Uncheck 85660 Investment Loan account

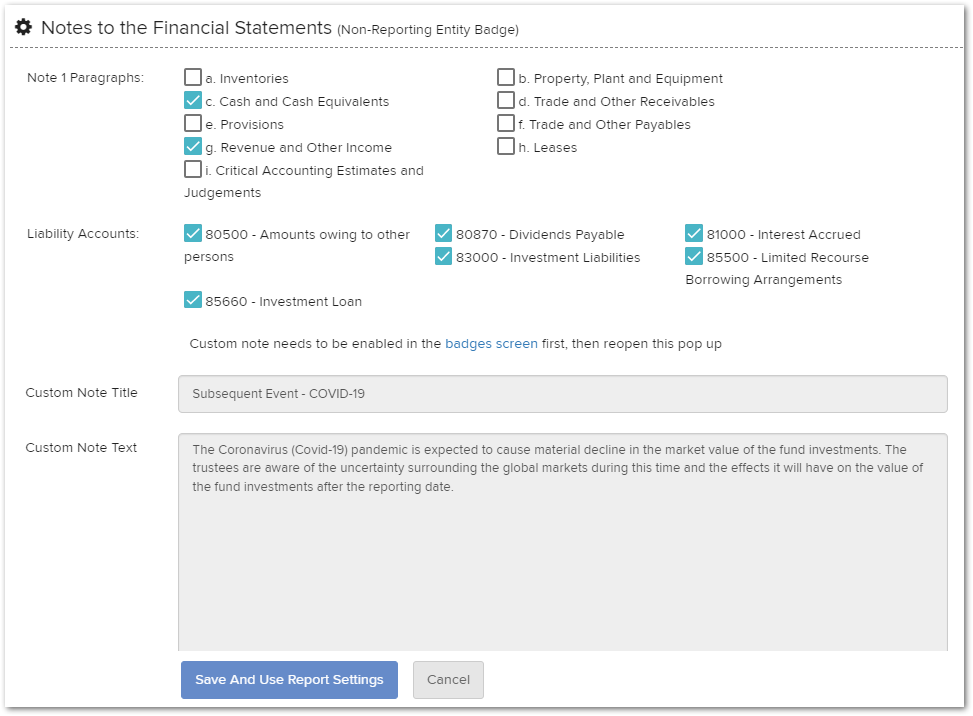pos(193,300)
